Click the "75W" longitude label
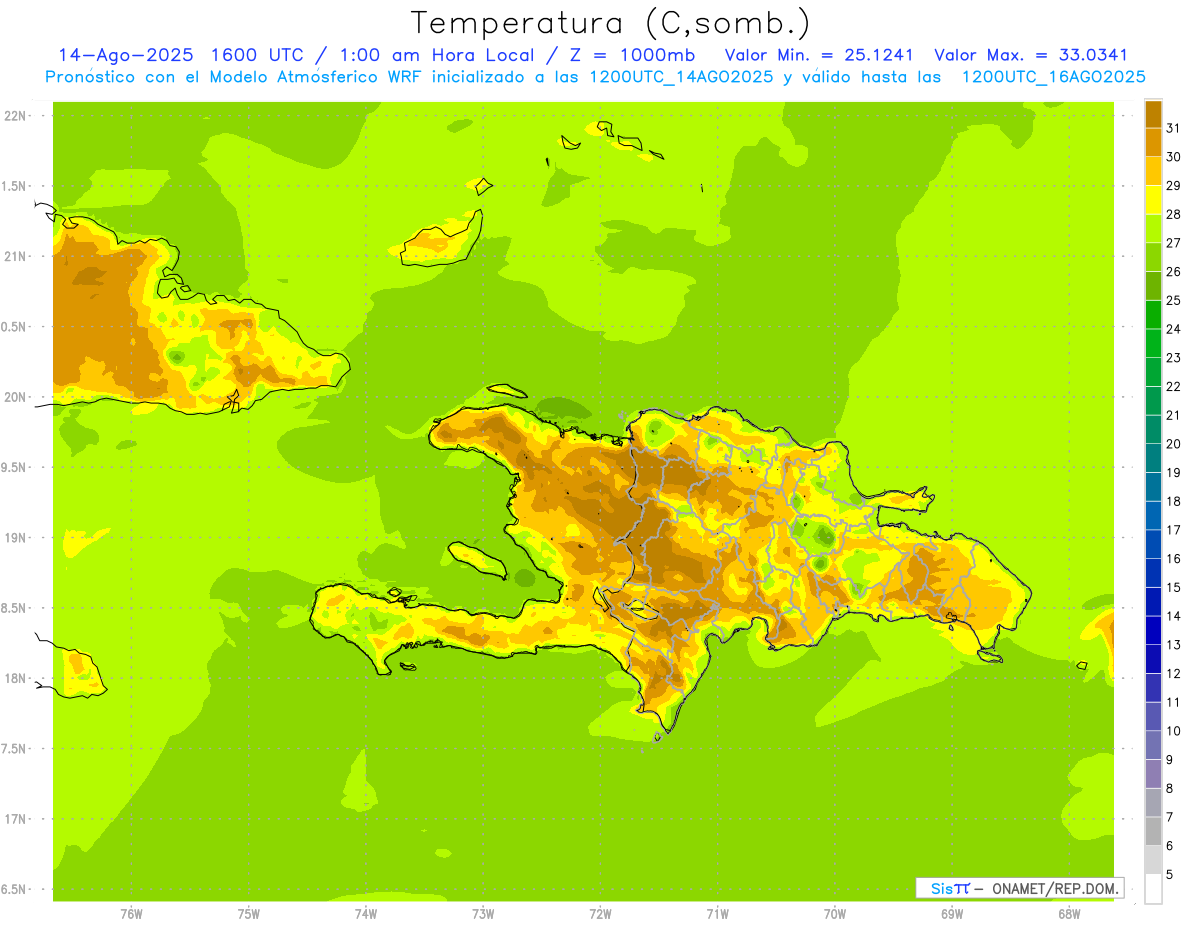The width and height of the screenshot is (1200, 927). click(x=249, y=914)
